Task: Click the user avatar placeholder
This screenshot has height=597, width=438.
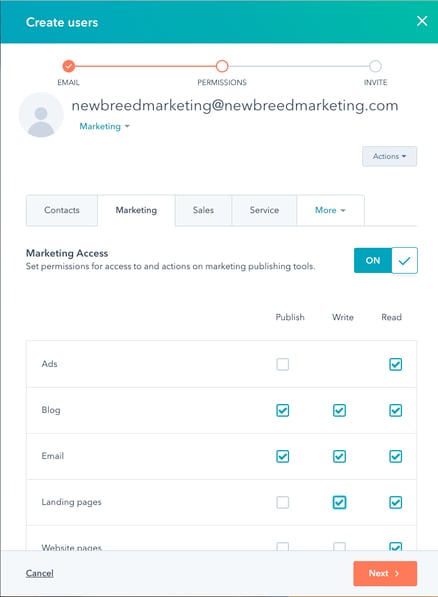Action: 41,115
